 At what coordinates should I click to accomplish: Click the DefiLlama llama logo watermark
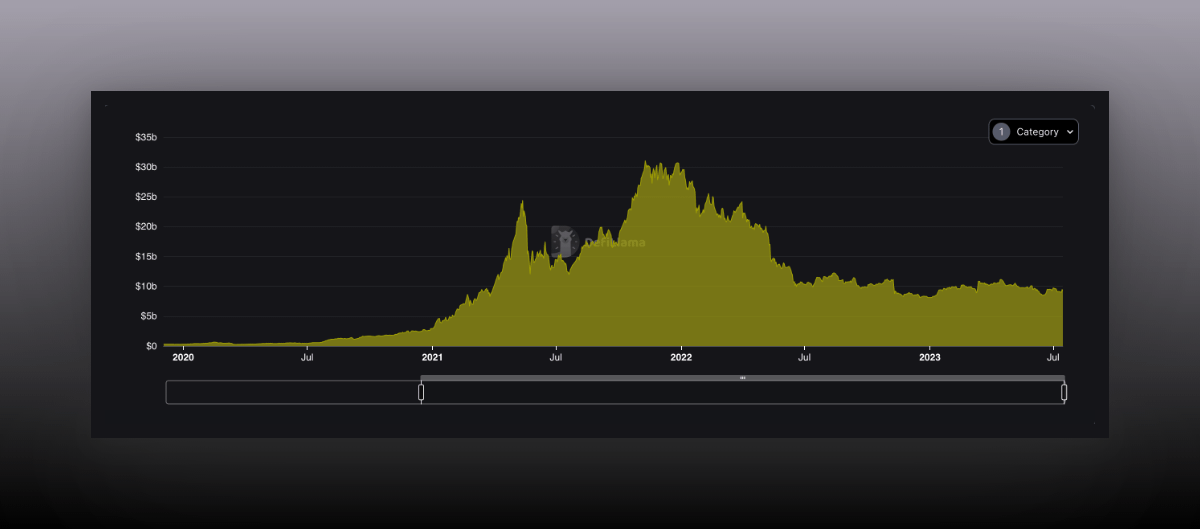click(565, 241)
